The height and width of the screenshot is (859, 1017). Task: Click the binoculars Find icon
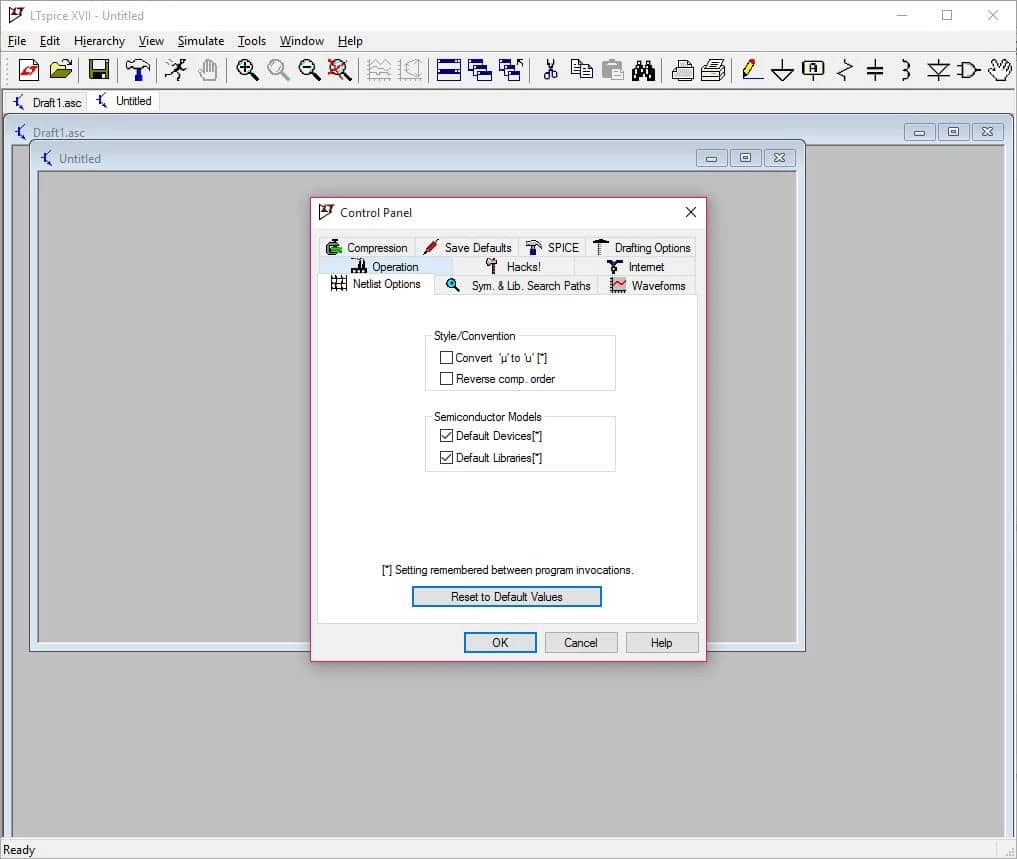pos(643,69)
